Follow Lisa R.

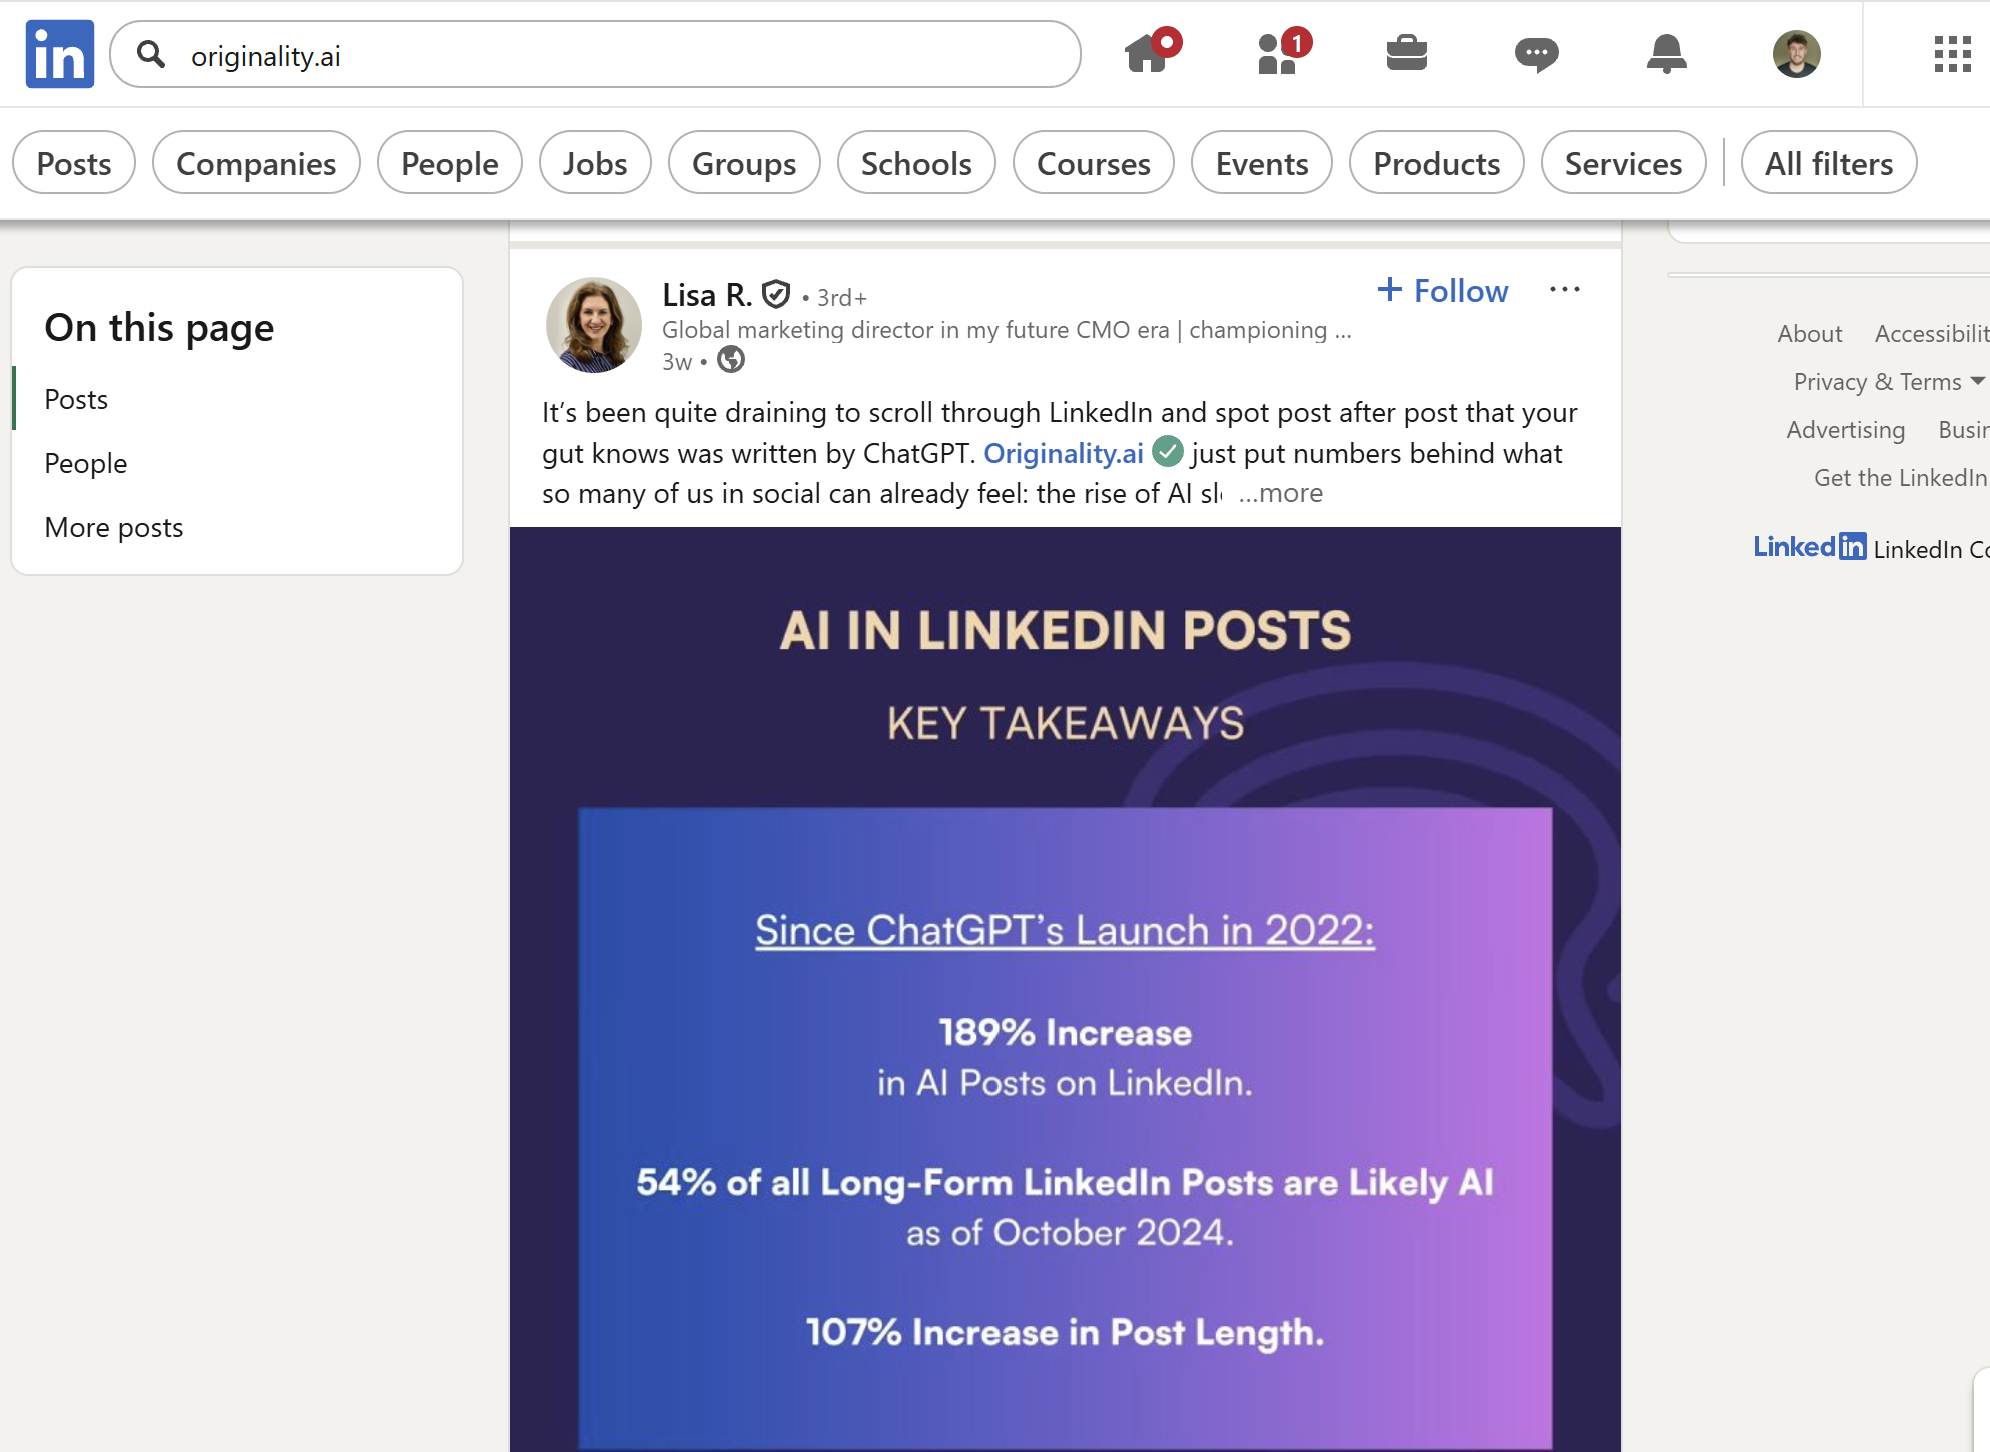[x=1443, y=291]
